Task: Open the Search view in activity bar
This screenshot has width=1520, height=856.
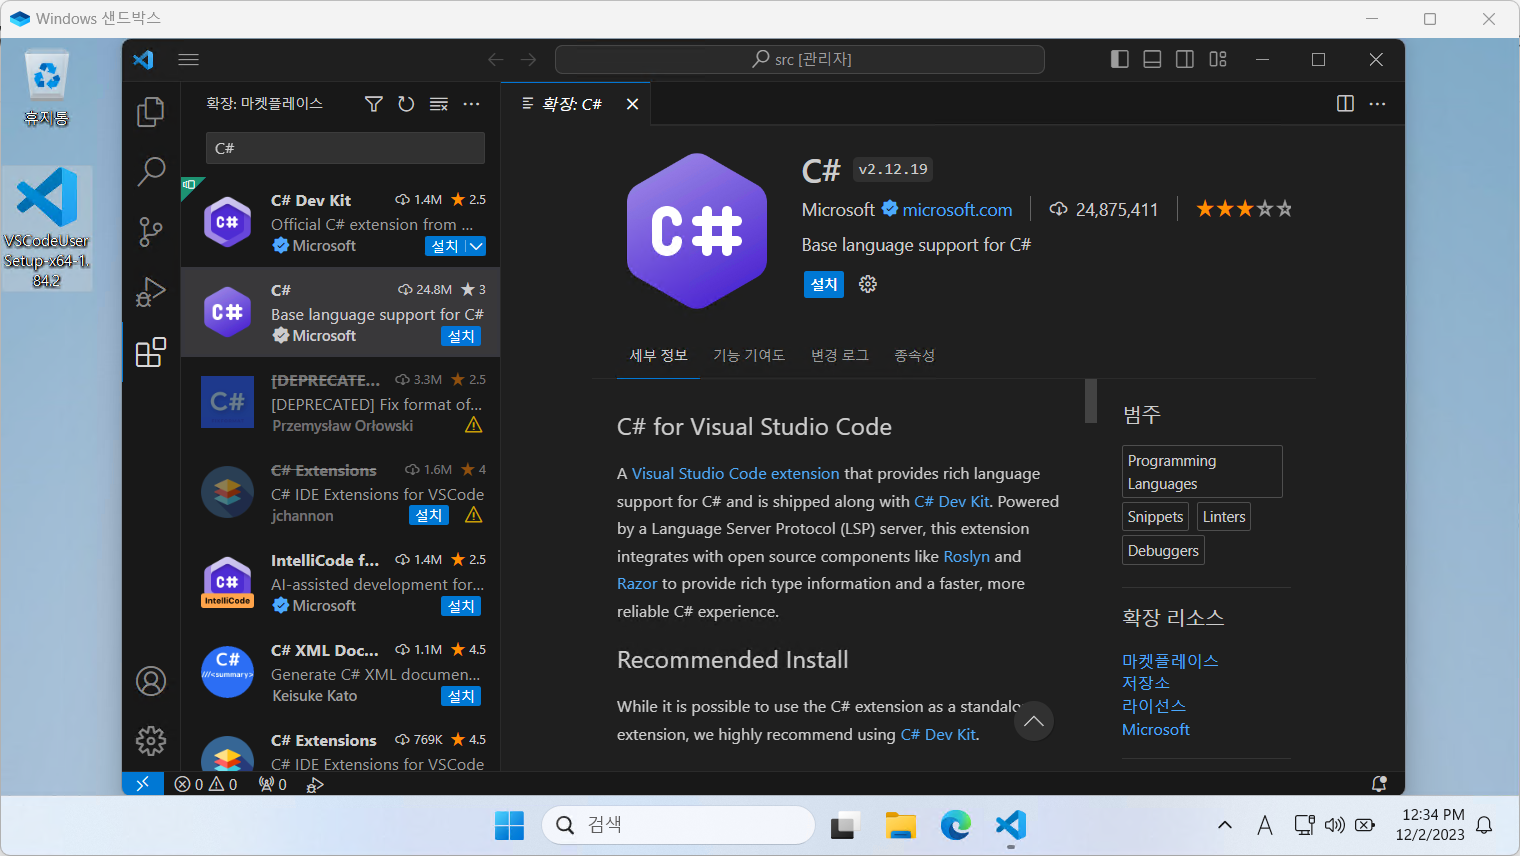Action: pyautogui.click(x=151, y=171)
